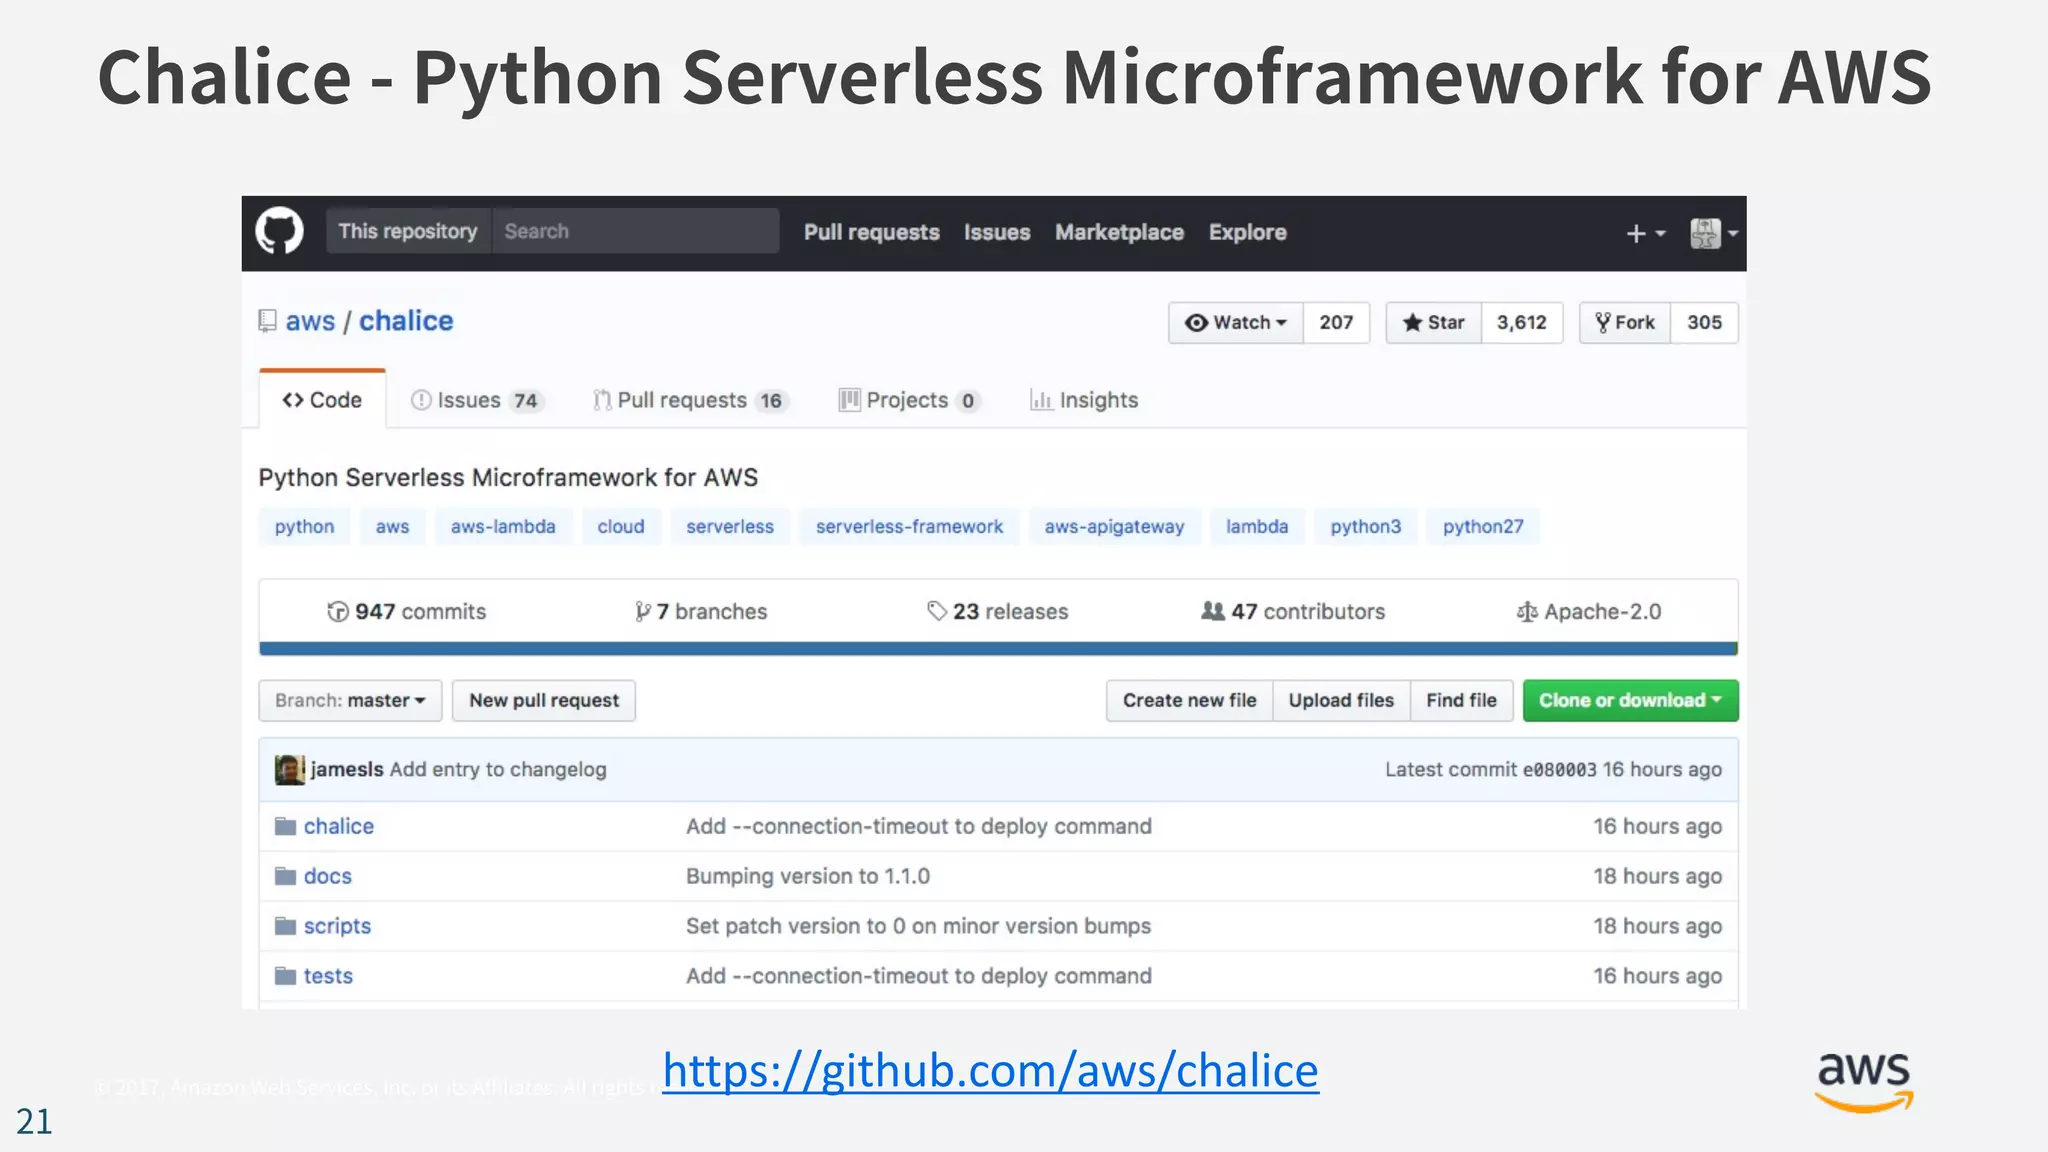The width and height of the screenshot is (2048, 1152).
Task: Switch to the Issues 74 tab
Action: pos(477,400)
